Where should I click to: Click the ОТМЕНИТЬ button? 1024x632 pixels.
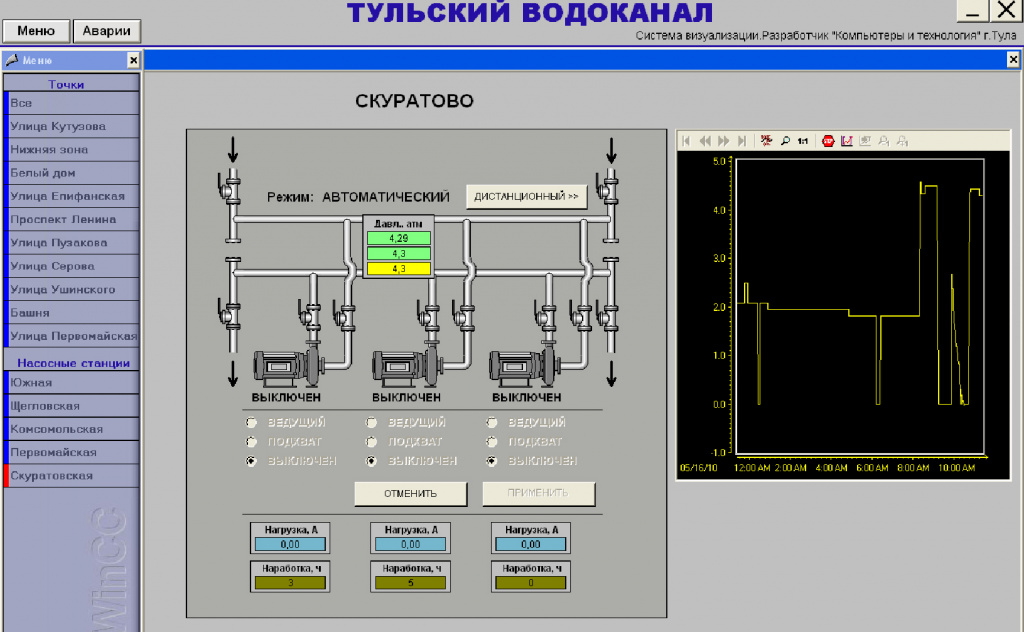(x=410, y=494)
